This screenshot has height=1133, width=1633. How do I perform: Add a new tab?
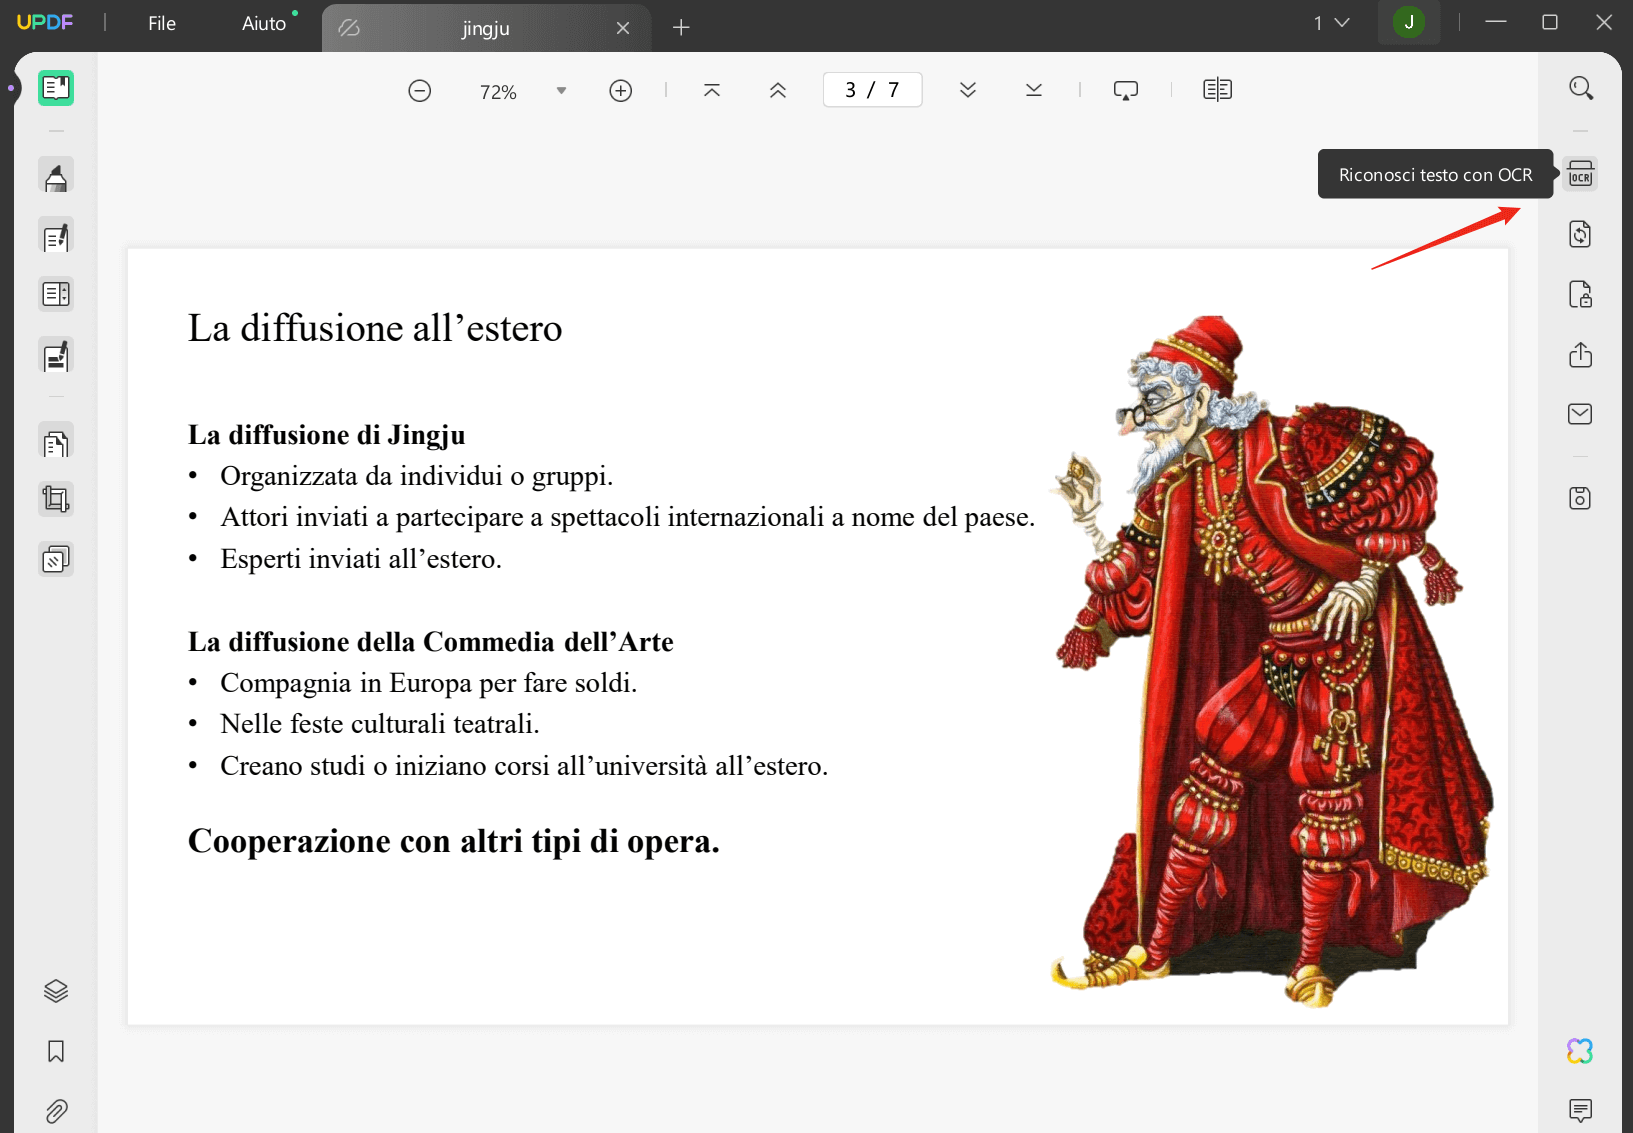(681, 28)
